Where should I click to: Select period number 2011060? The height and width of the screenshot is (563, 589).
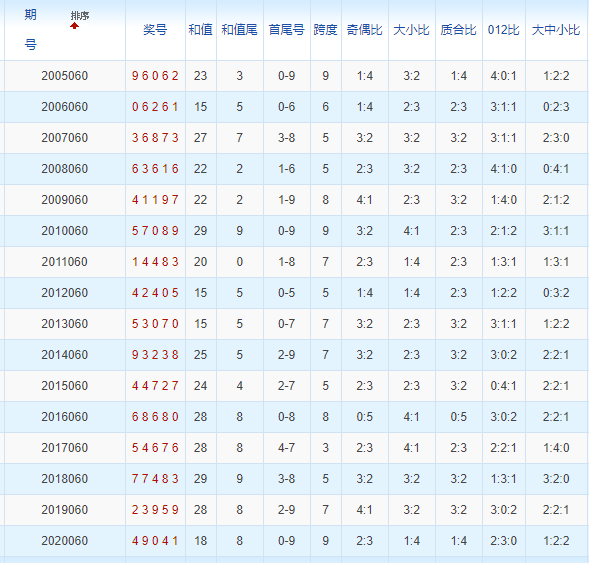[65, 262]
